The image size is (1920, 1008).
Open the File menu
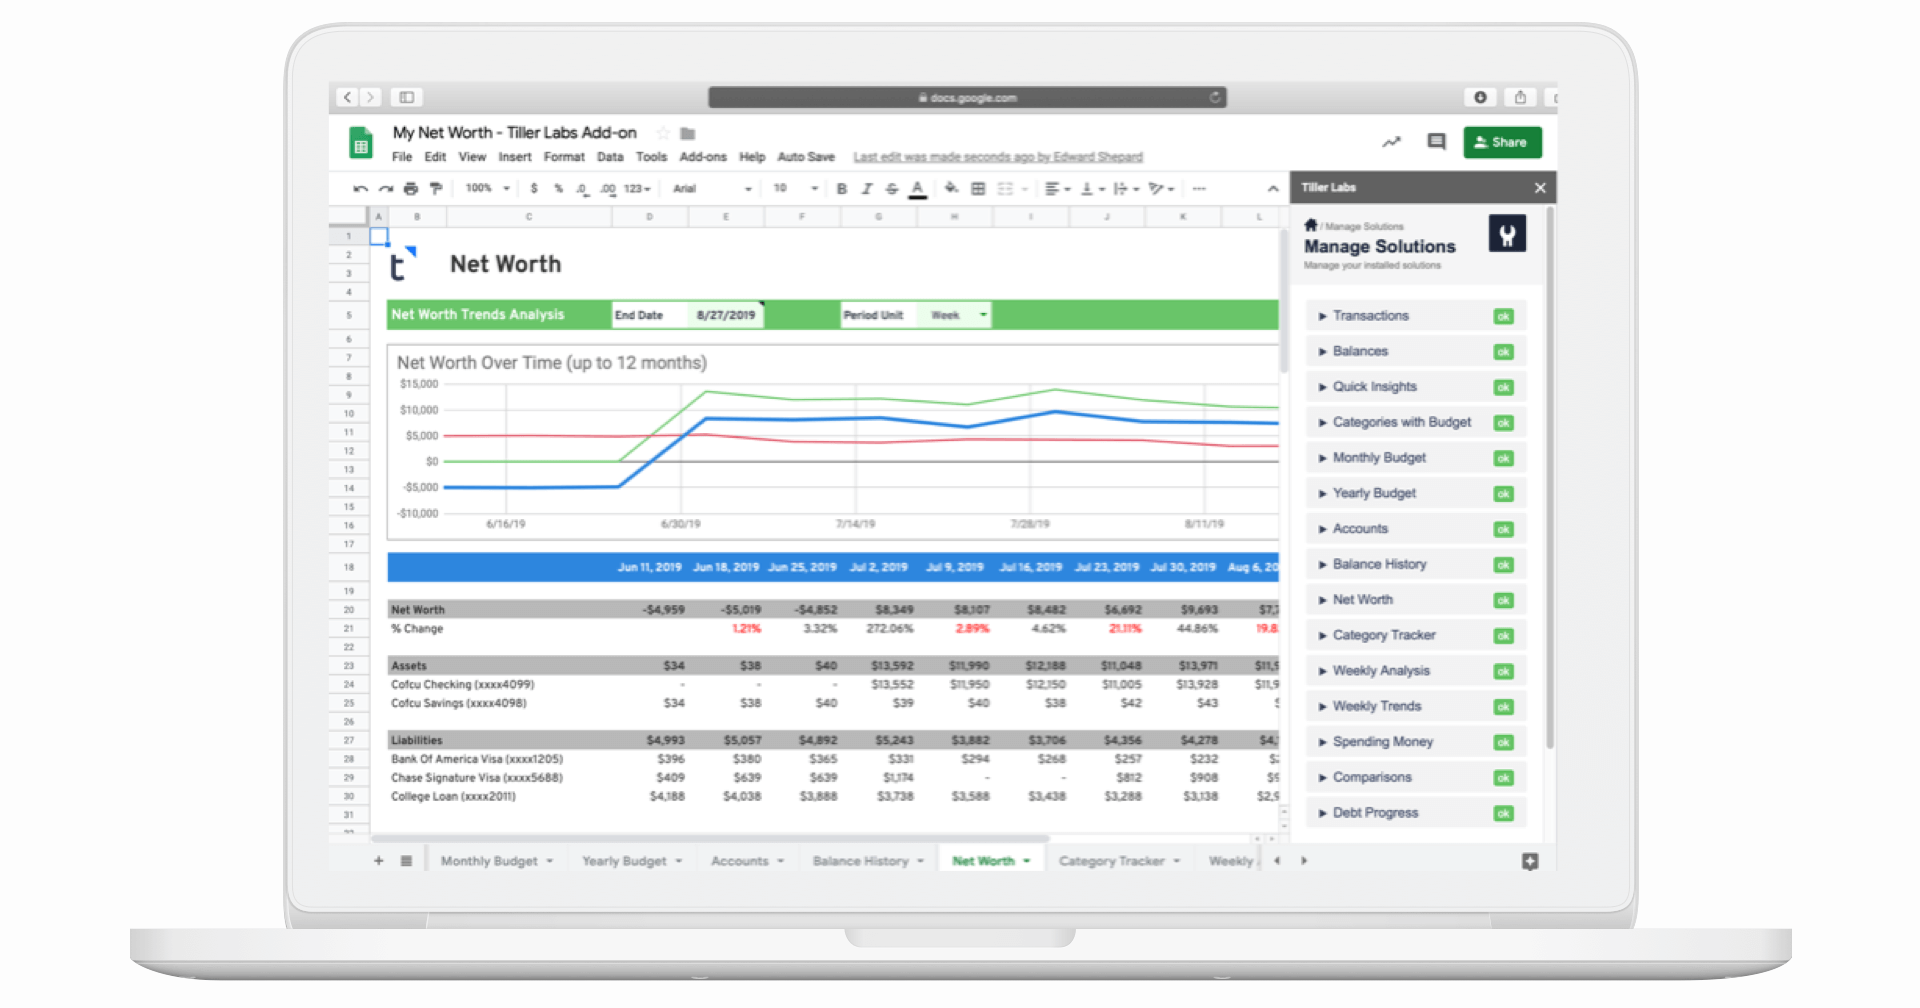402,157
